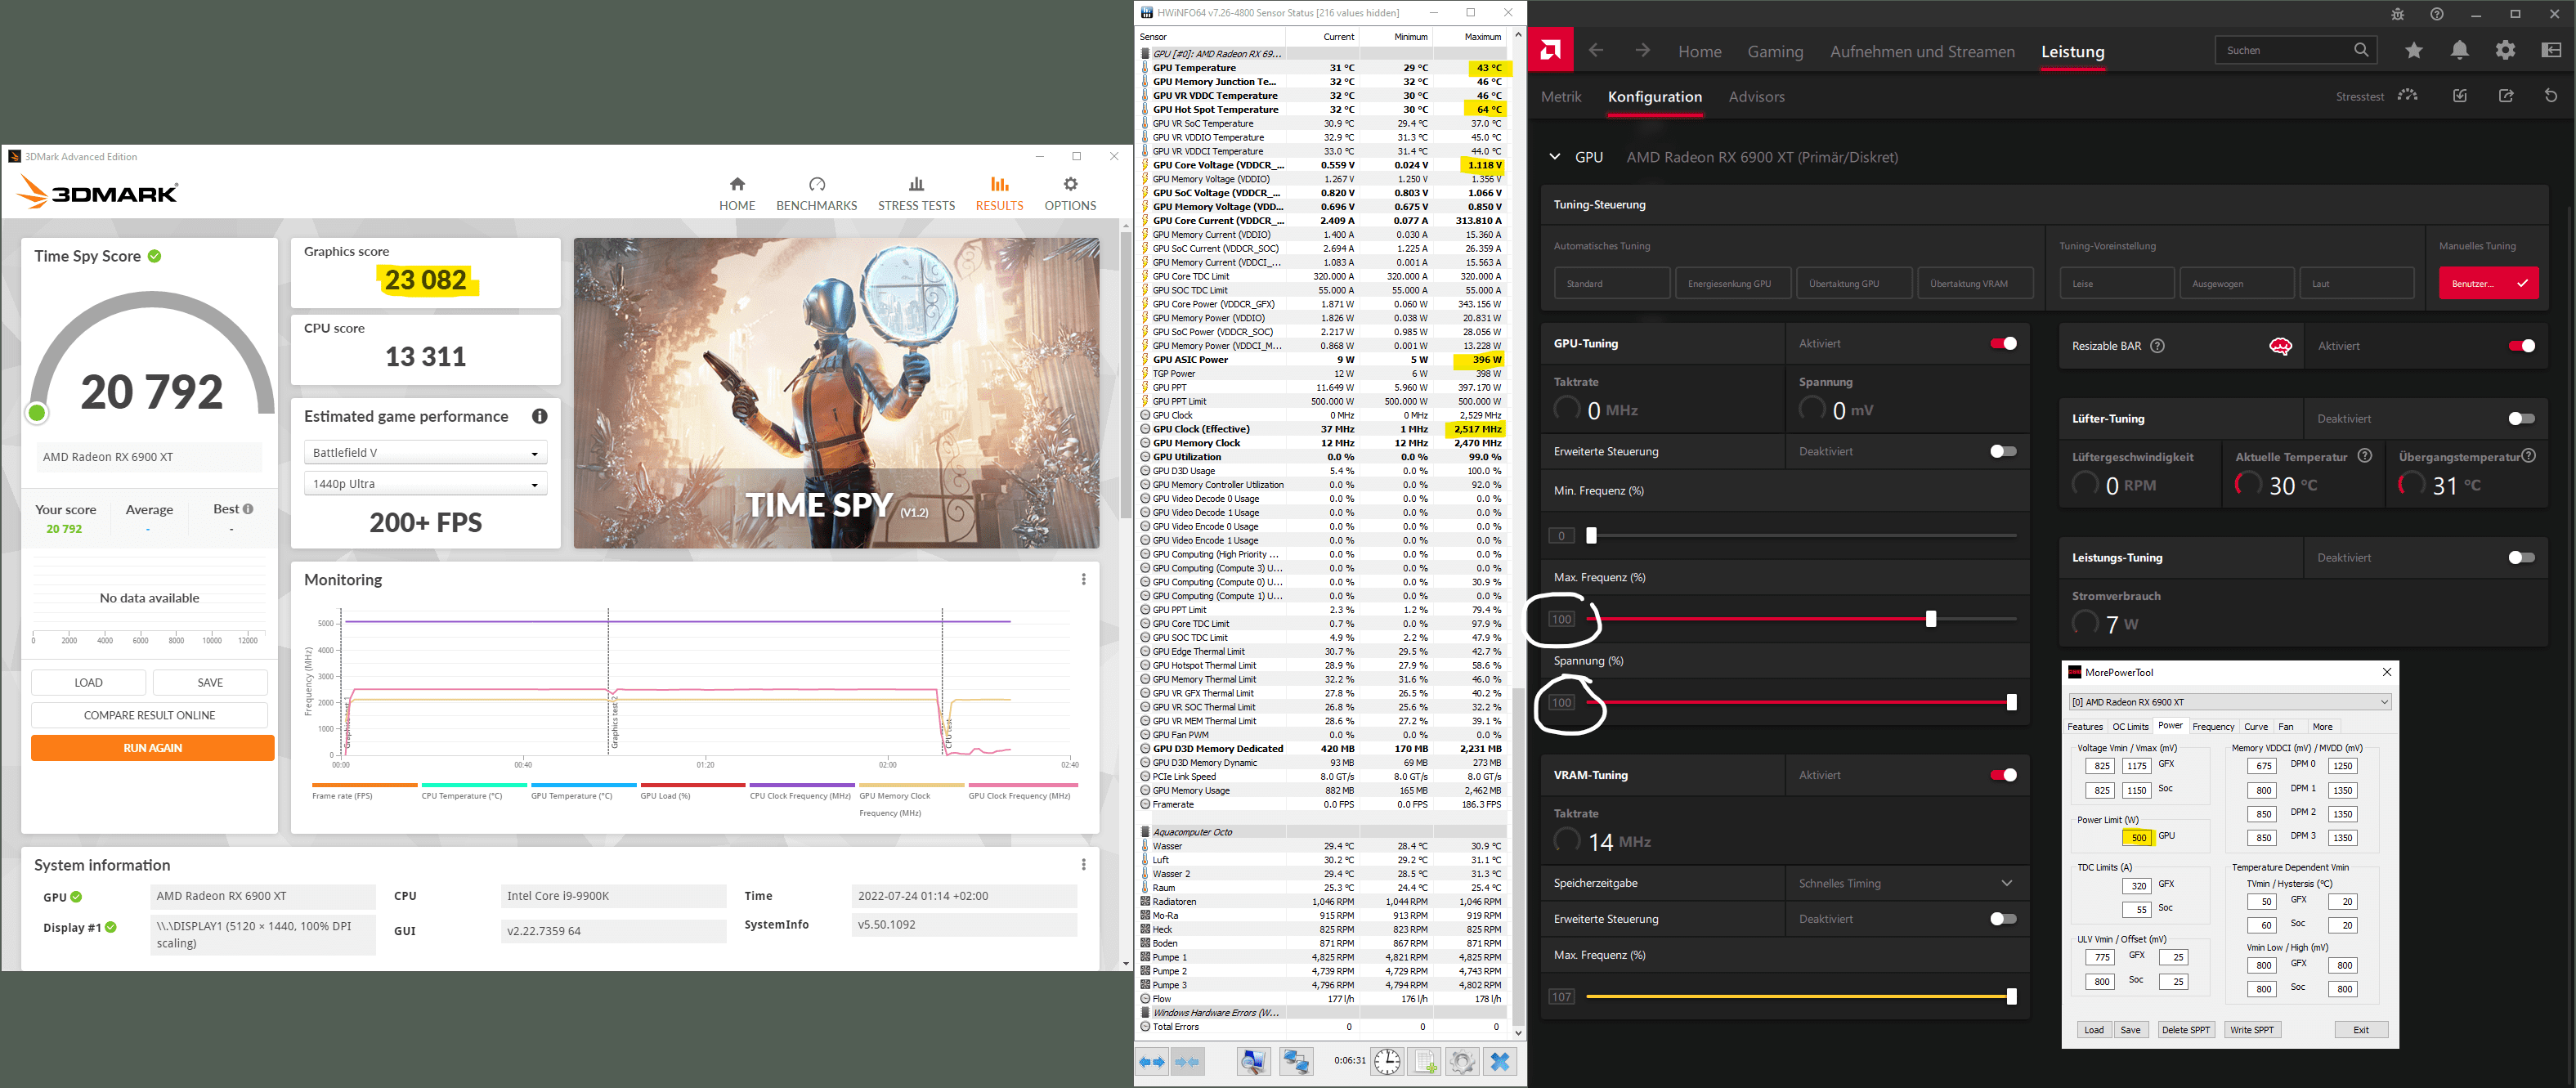Toggle VRAM Erweiterte Steuerung switch
2576x1088 pixels.
(2003, 919)
